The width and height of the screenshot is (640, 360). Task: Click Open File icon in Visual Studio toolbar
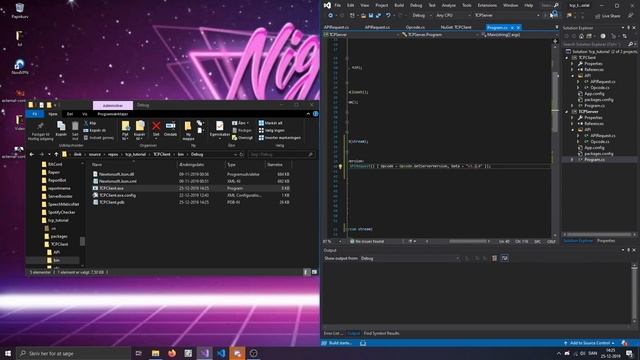click(x=363, y=16)
